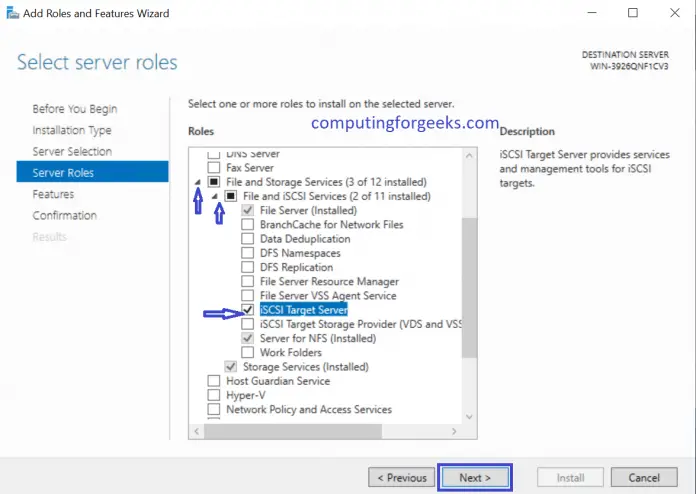Viewport: 696px width, 494px height.
Task: Collapse the File and iSCSI Services subtree
Action: pyautogui.click(x=214, y=197)
